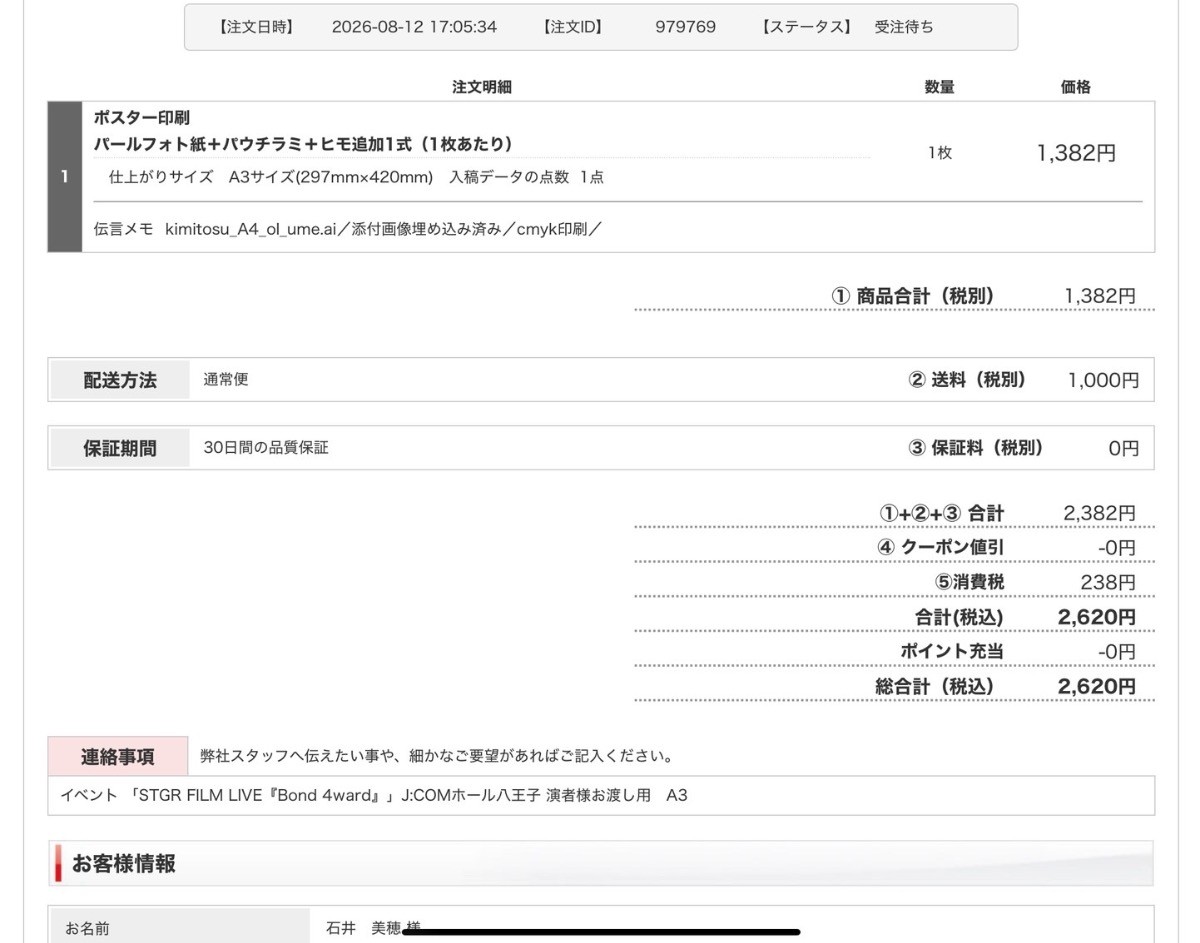Click the item row number 1 cell
Screen dimensions: 1200x943
tap(65, 176)
